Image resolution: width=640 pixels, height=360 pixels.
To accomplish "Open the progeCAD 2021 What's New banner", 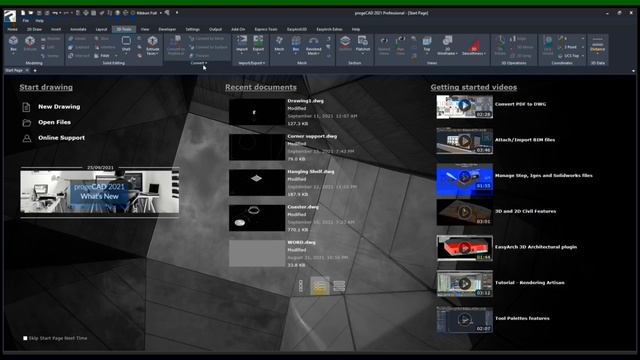I will pyautogui.click(x=100, y=192).
